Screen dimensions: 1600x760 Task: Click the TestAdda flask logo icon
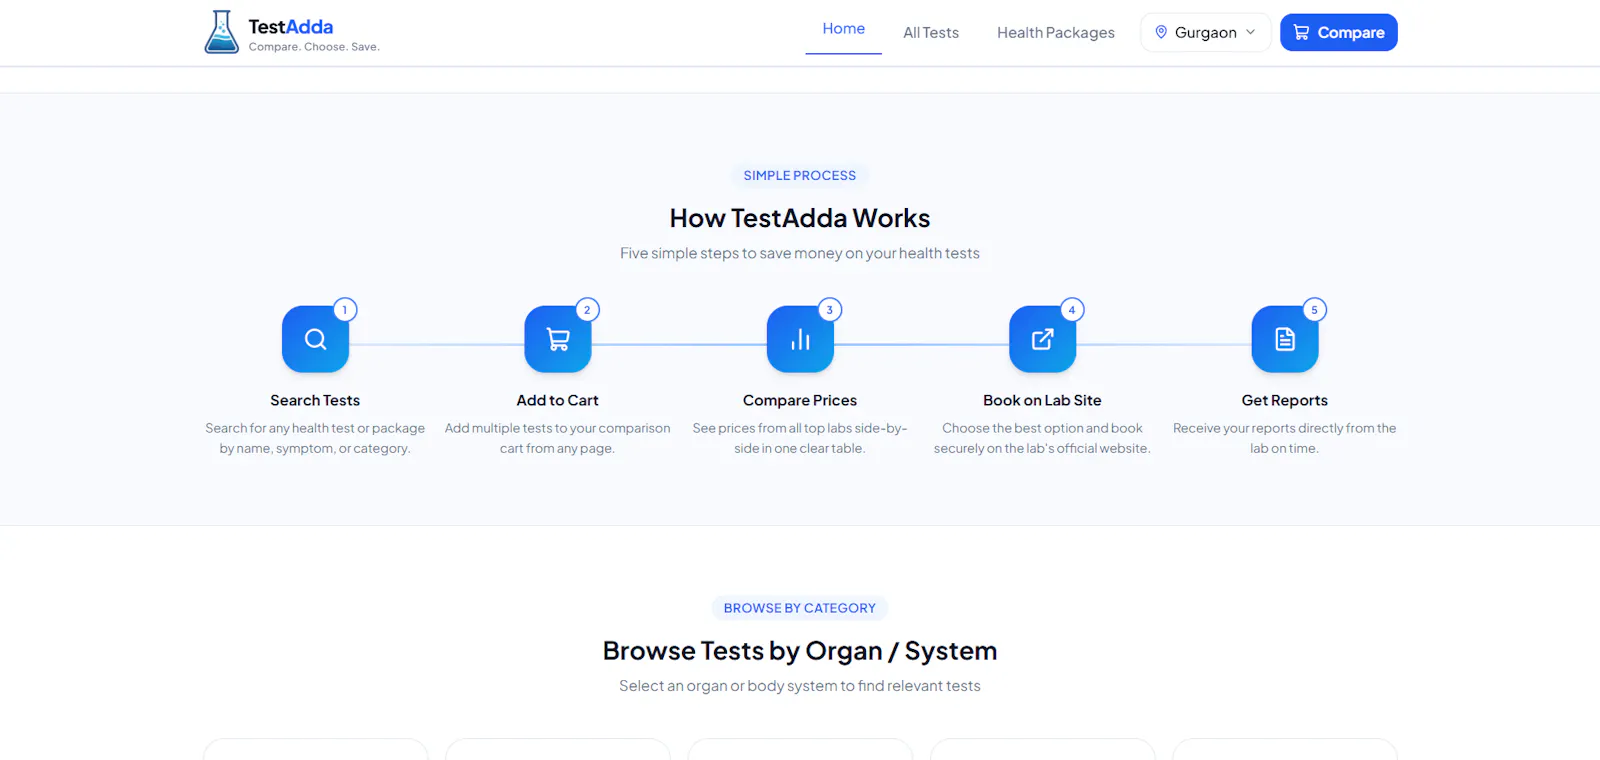221,32
